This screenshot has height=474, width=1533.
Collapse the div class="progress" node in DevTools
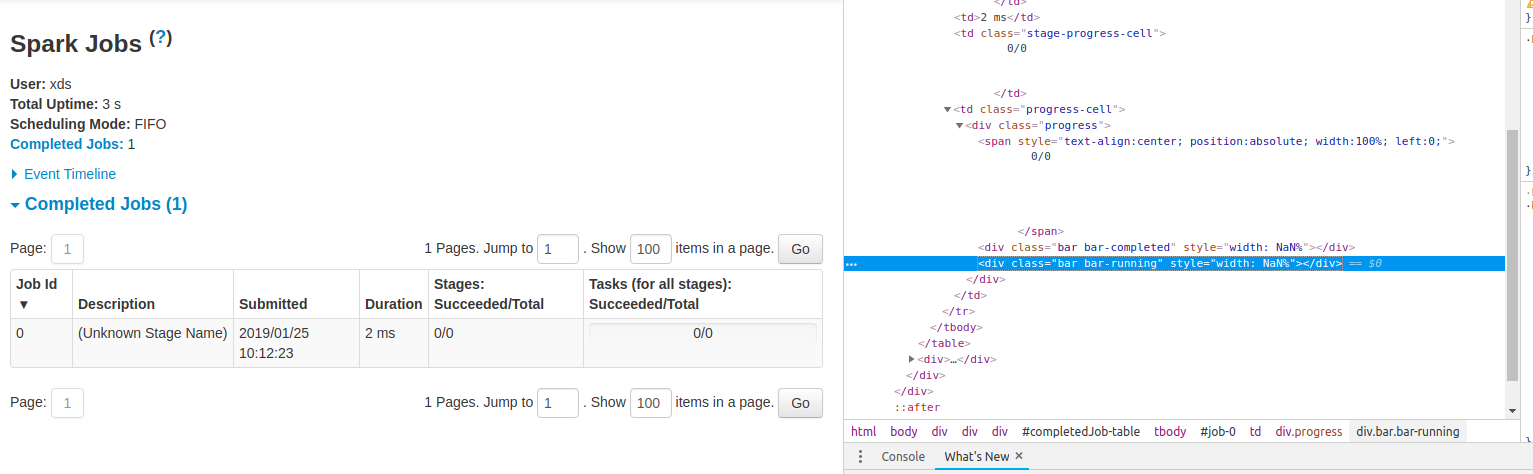click(960, 125)
